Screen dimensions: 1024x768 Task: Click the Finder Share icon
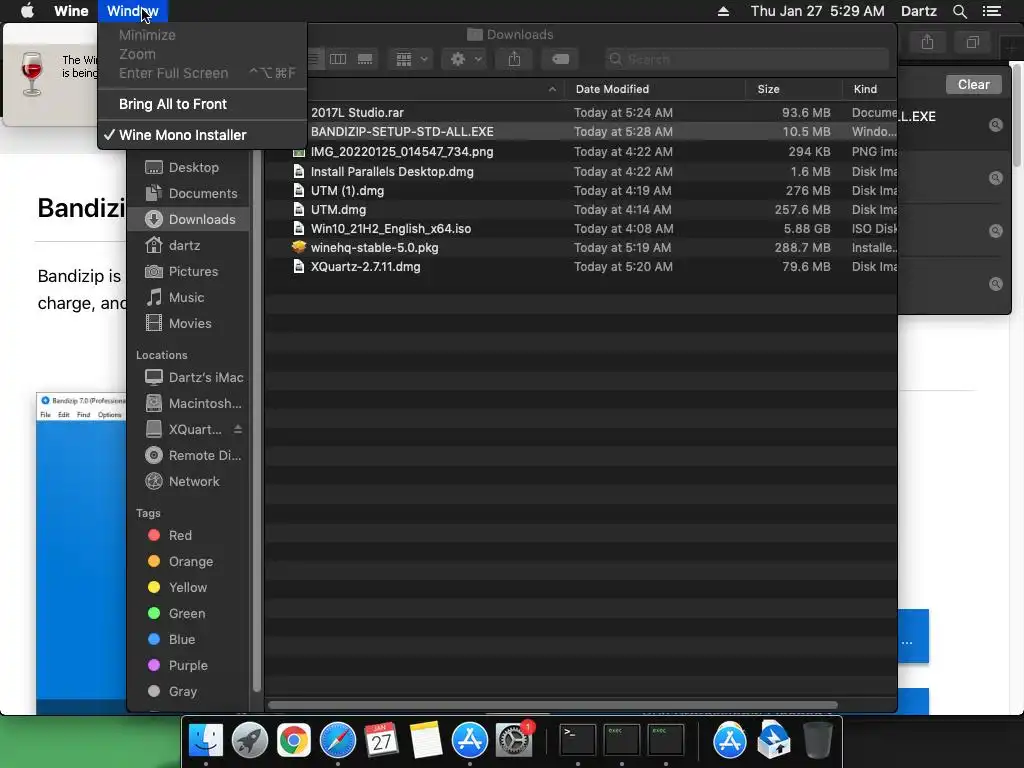coord(515,59)
